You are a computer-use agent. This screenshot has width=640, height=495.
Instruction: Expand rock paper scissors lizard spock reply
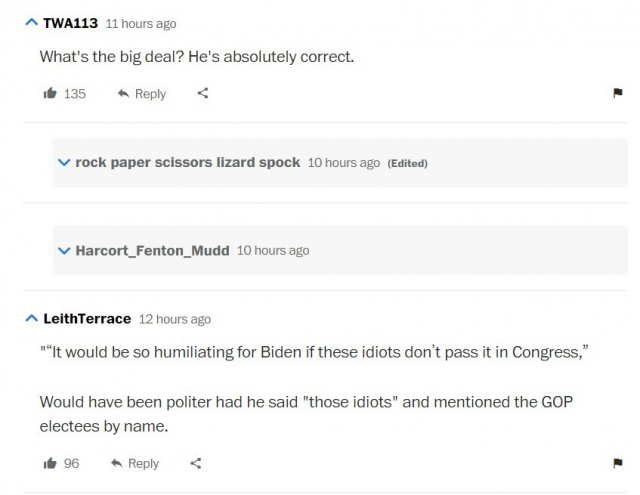[x=65, y=162]
